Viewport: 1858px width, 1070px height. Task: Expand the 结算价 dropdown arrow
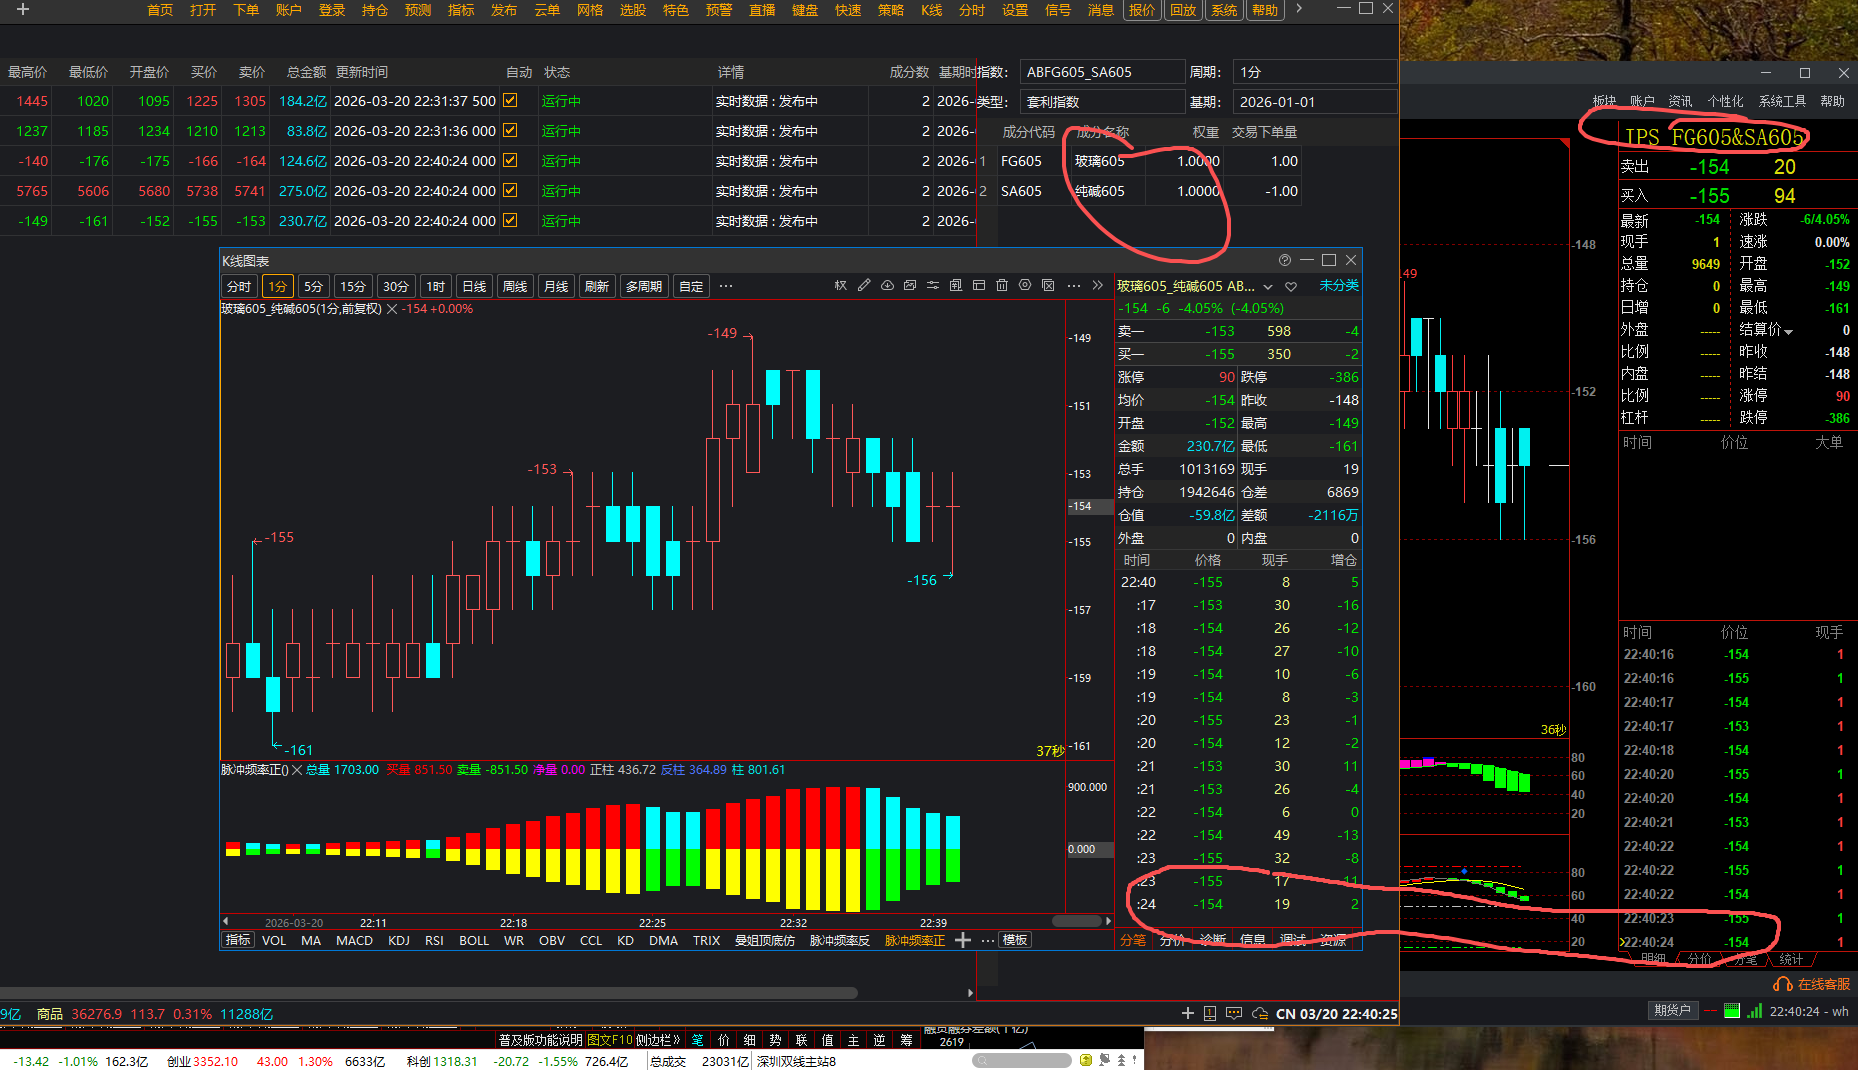(1789, 331)
